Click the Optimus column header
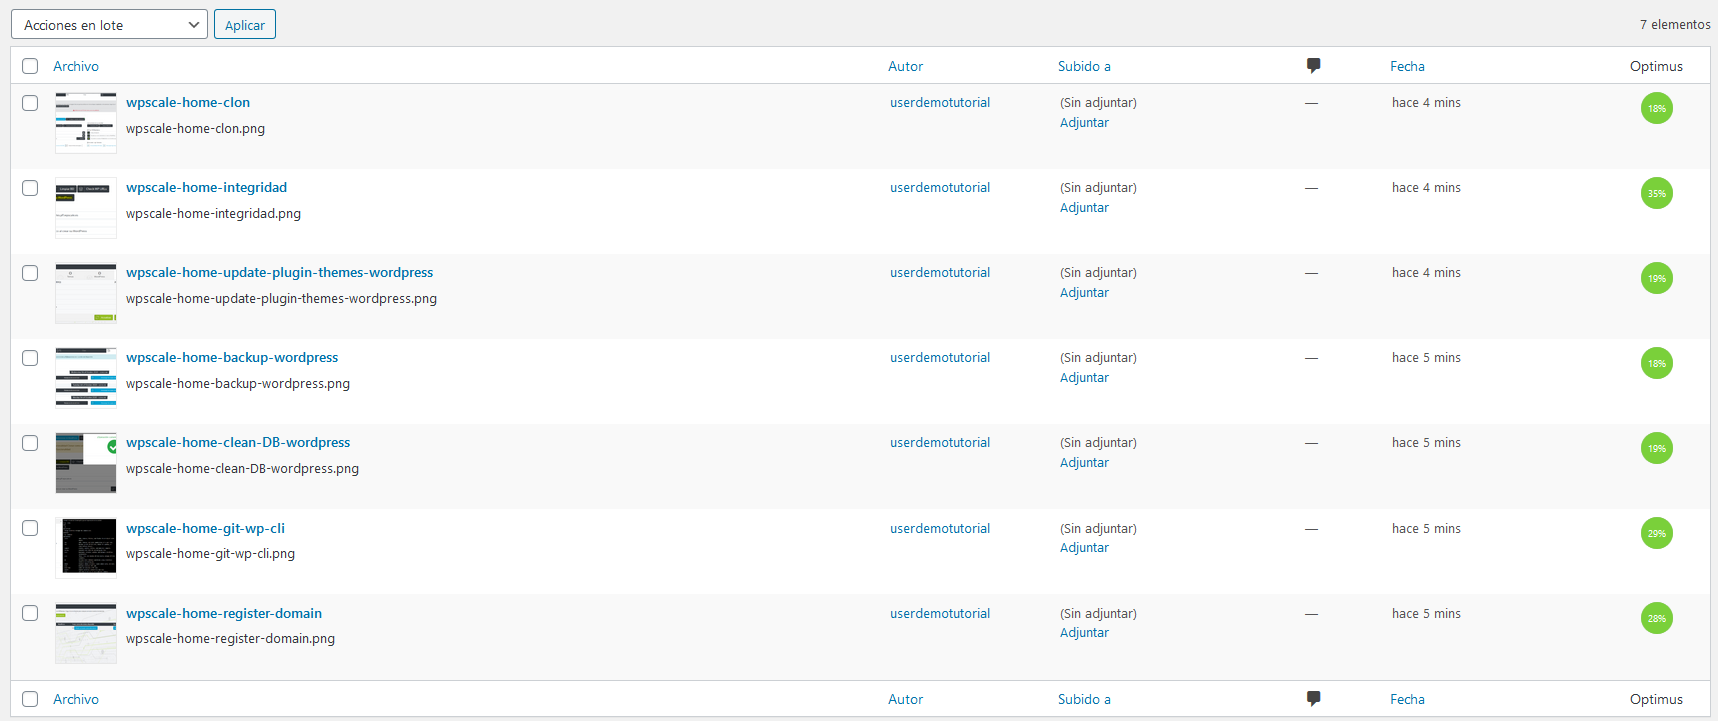This screenshot has height=721, width=1718. coord(1656,66)
